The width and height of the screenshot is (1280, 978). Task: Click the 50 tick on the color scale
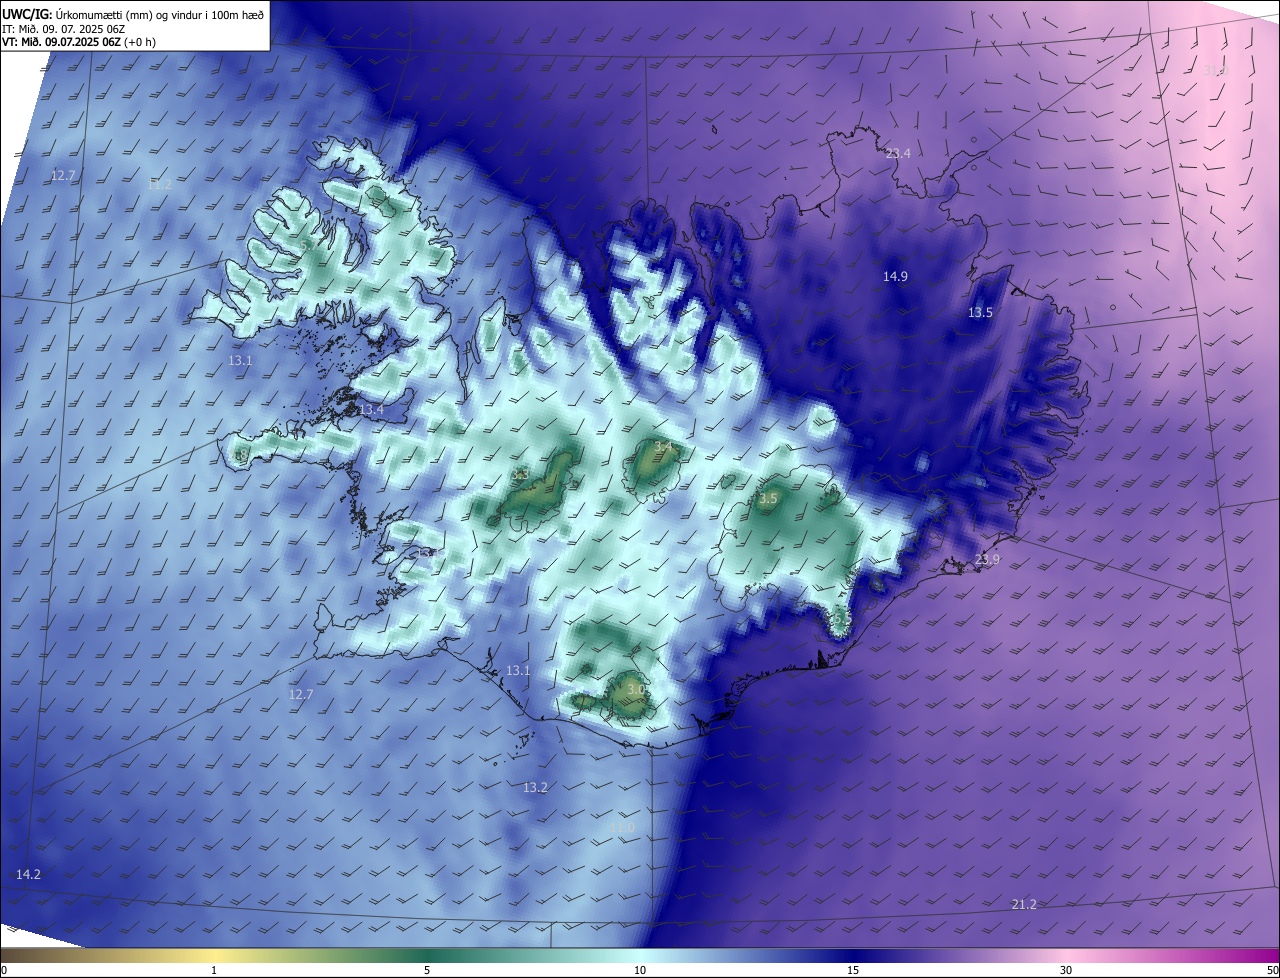click(1272, 971)
